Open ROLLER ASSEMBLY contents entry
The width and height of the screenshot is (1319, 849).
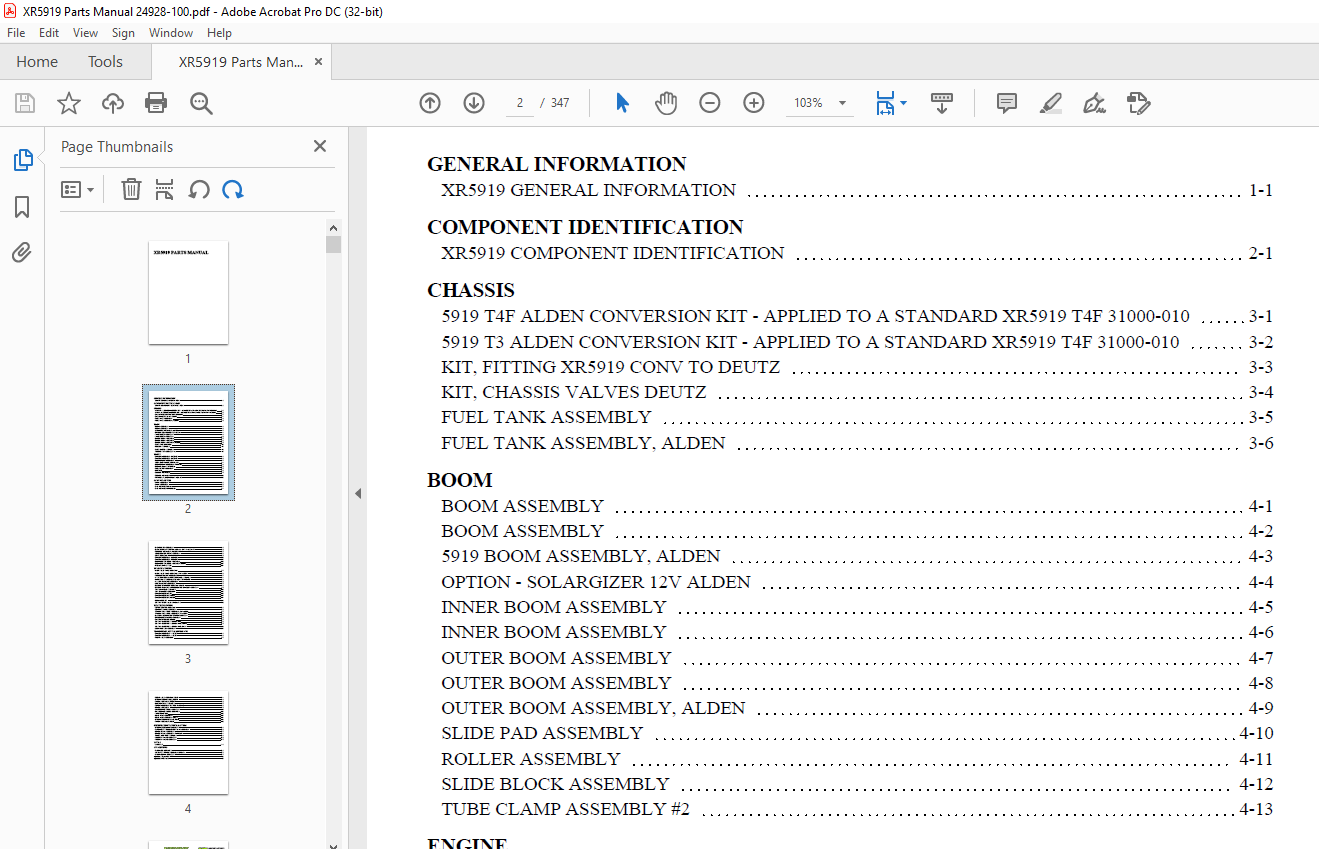pos(857,759)
